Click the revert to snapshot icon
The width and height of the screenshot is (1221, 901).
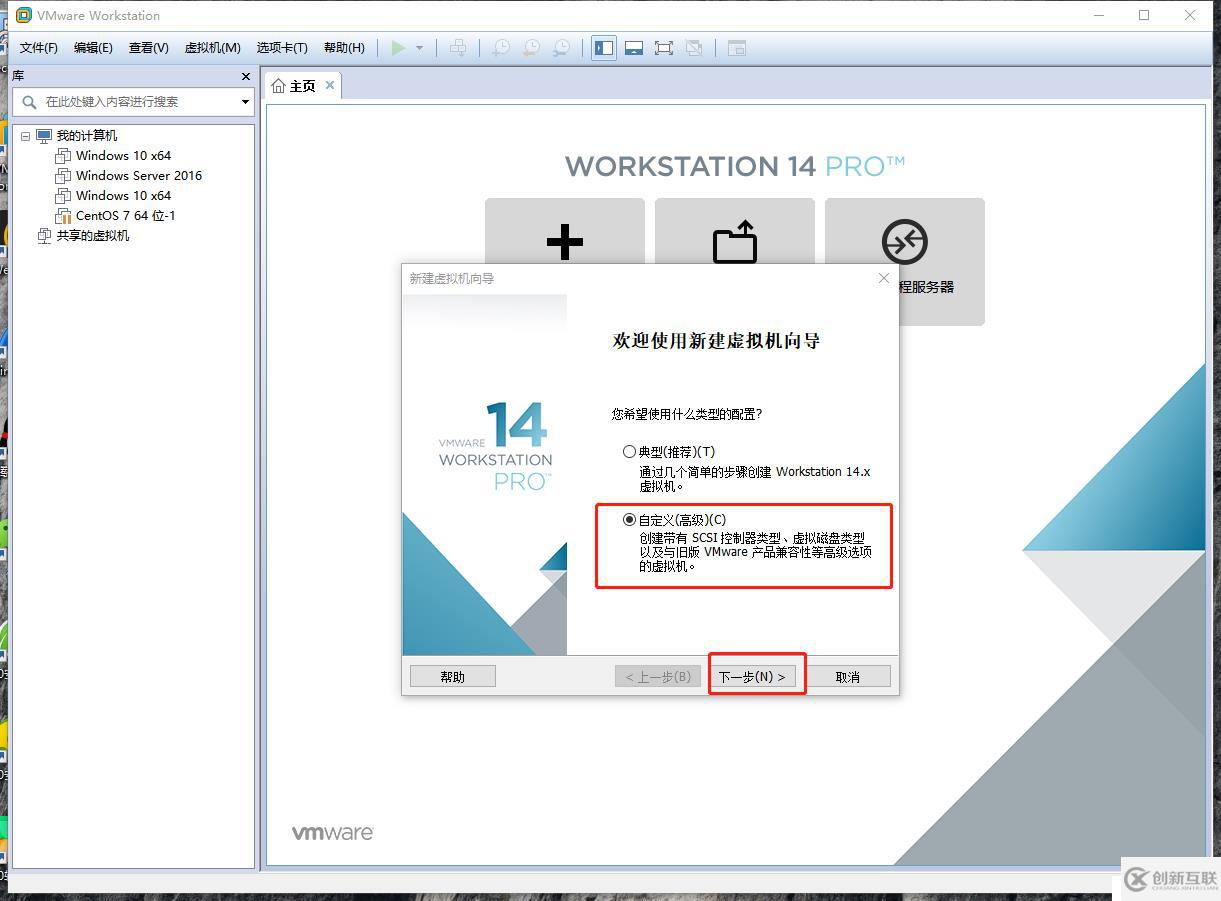(531, 48)
